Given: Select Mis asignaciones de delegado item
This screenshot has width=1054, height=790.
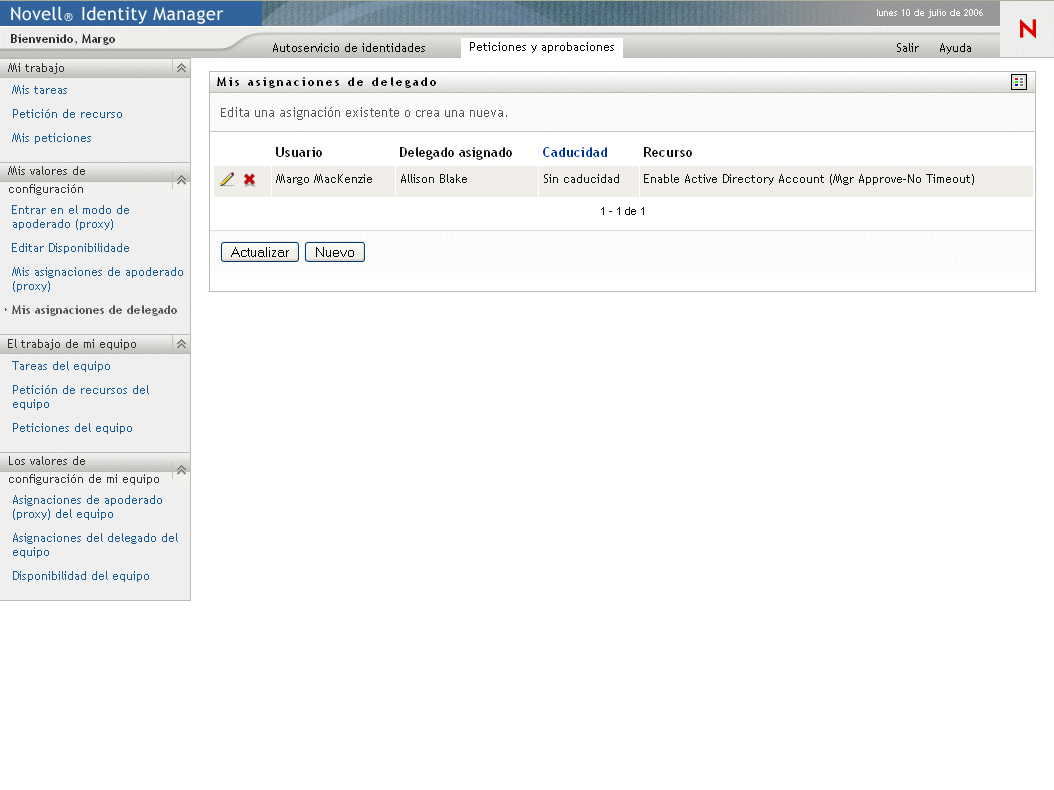Looking at the screenshot, I should pyautogui.click(x=94, y=310).
